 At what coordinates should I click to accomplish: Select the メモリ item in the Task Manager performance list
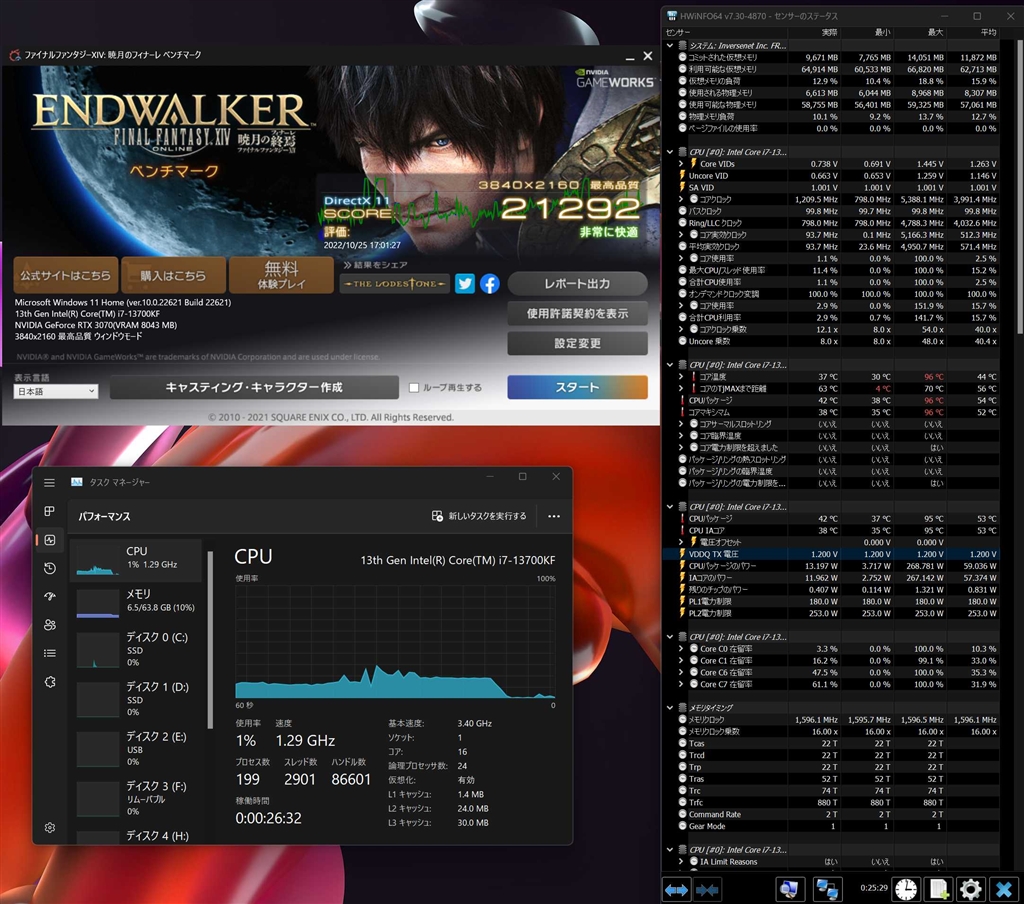tap(136, 602)
